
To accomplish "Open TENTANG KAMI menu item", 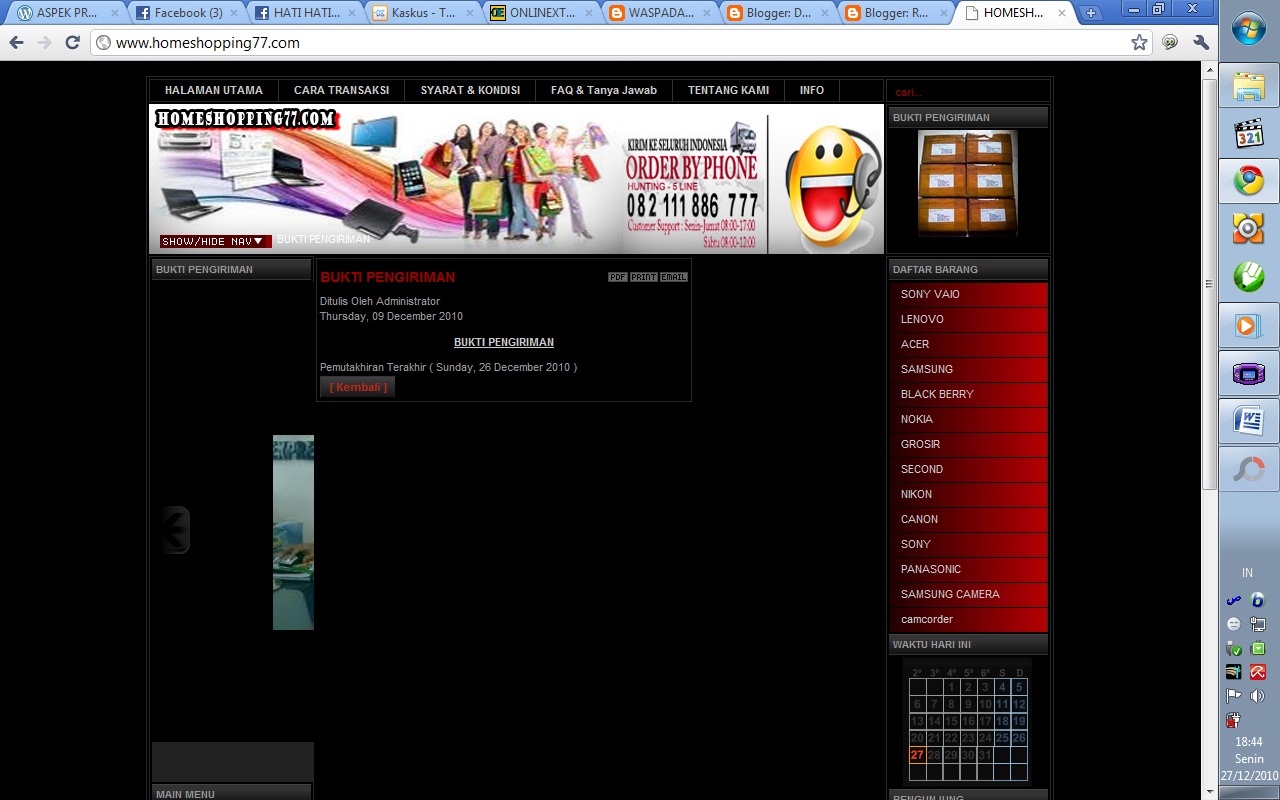I will (728, 90).
